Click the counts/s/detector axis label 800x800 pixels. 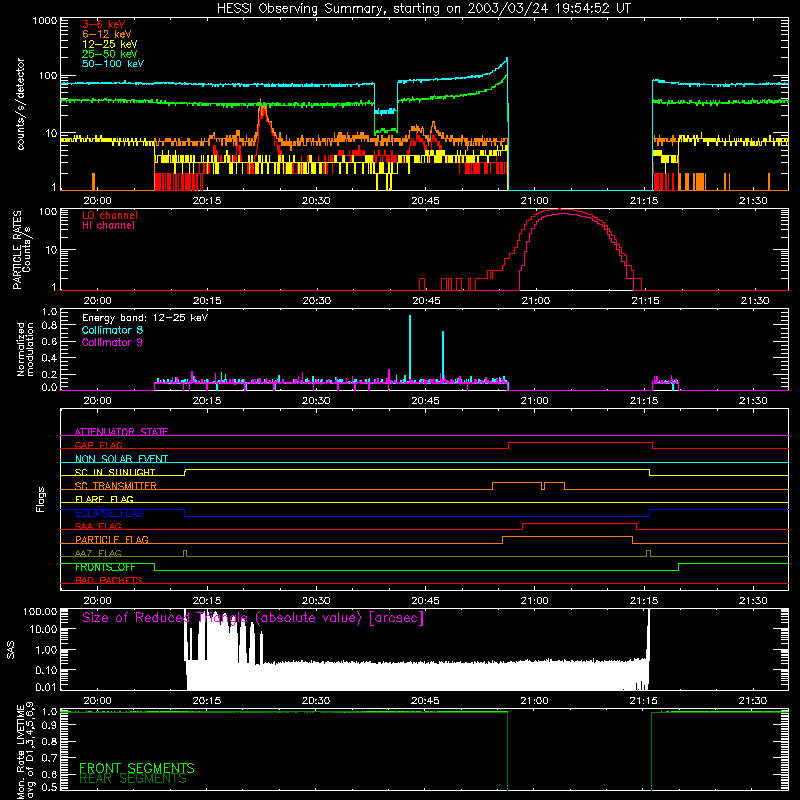tap(20, 104)
